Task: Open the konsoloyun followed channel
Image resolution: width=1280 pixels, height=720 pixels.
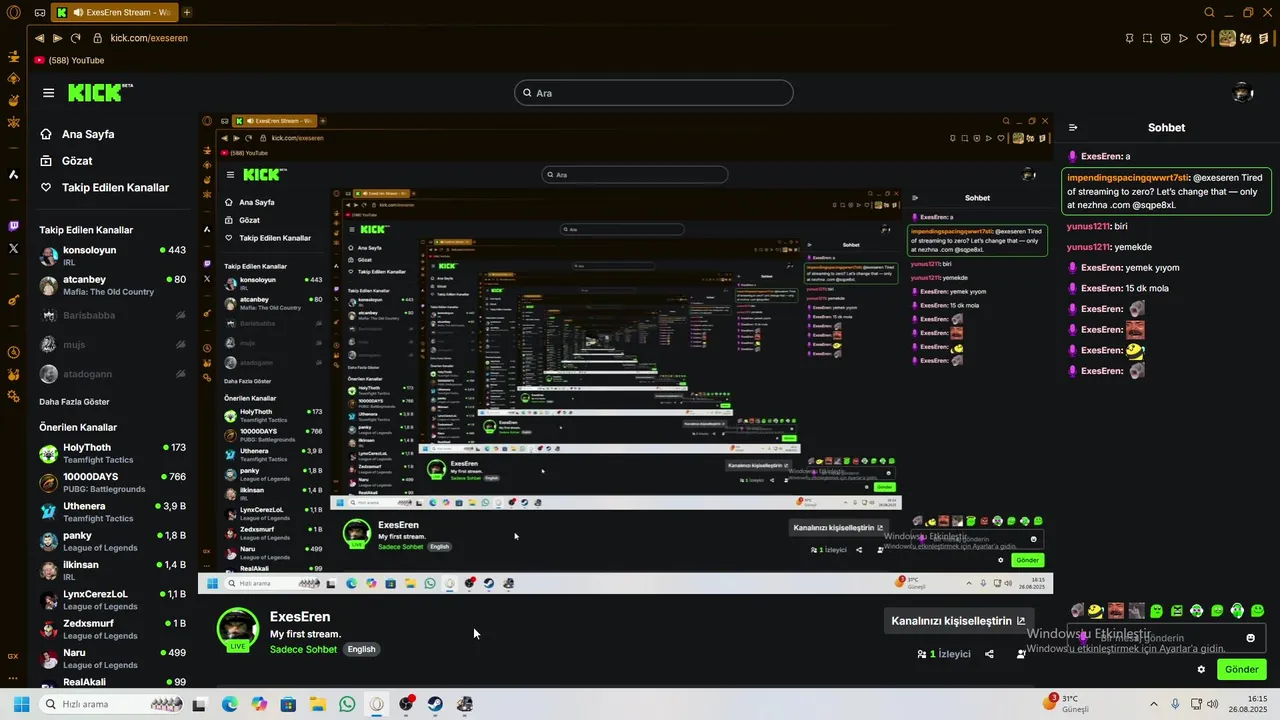Action: (x=112, y=256)
